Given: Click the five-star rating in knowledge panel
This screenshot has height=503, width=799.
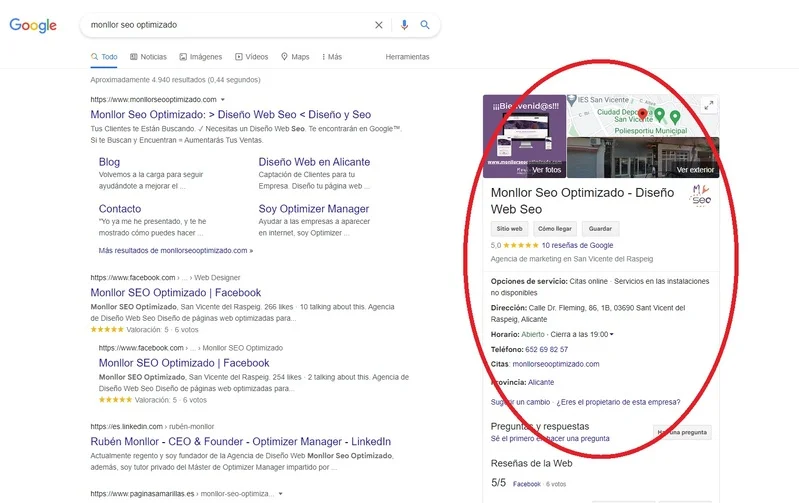Looking at the screenshot, I should pyautogui.click(x=521, y=245).
